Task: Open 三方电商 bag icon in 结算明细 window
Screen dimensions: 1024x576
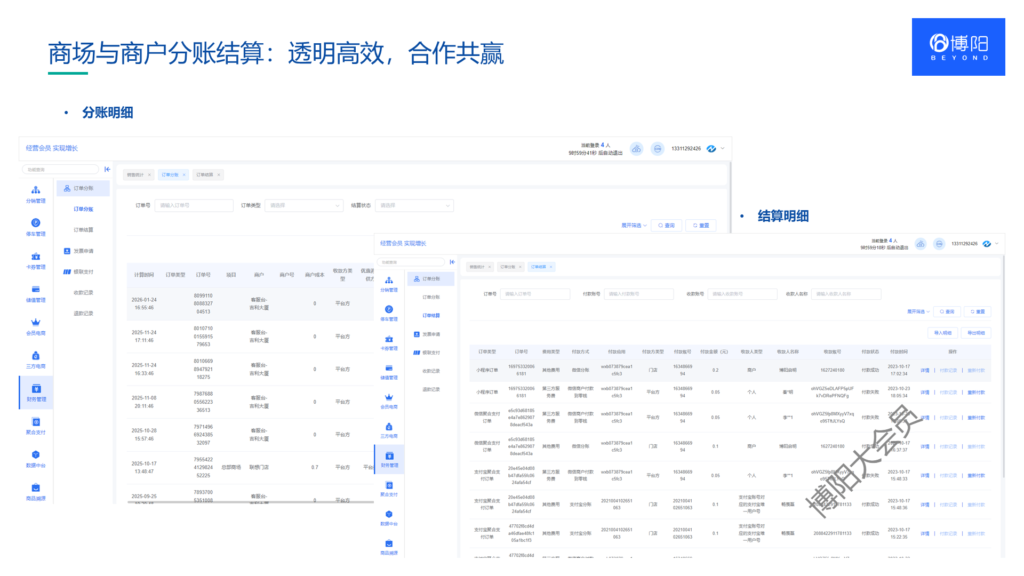Action: [389, 426]
